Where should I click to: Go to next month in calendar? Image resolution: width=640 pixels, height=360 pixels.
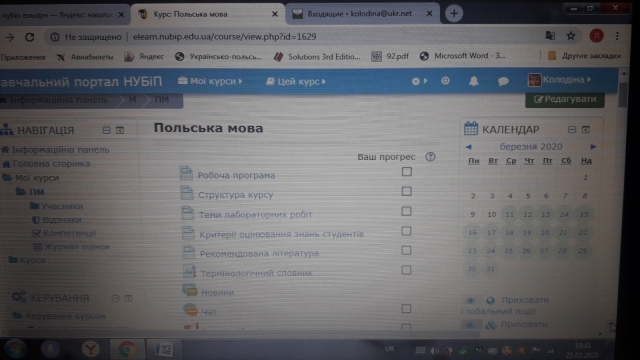point(593,147)
